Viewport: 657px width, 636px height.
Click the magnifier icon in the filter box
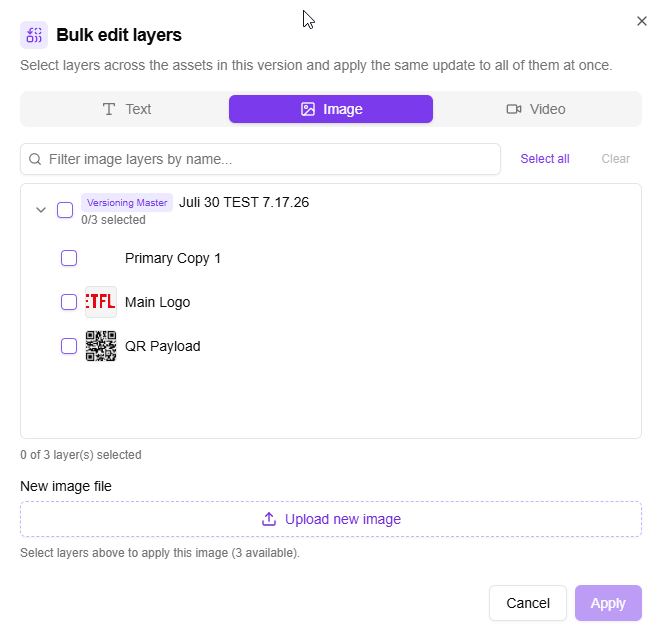35,159
